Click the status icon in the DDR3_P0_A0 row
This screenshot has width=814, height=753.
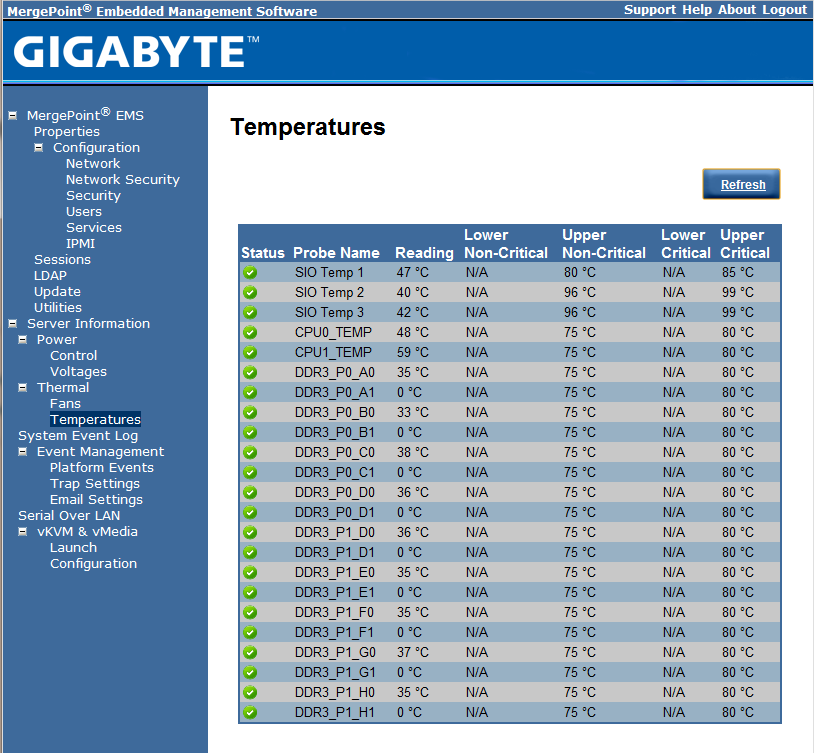[x=250, y=372]
